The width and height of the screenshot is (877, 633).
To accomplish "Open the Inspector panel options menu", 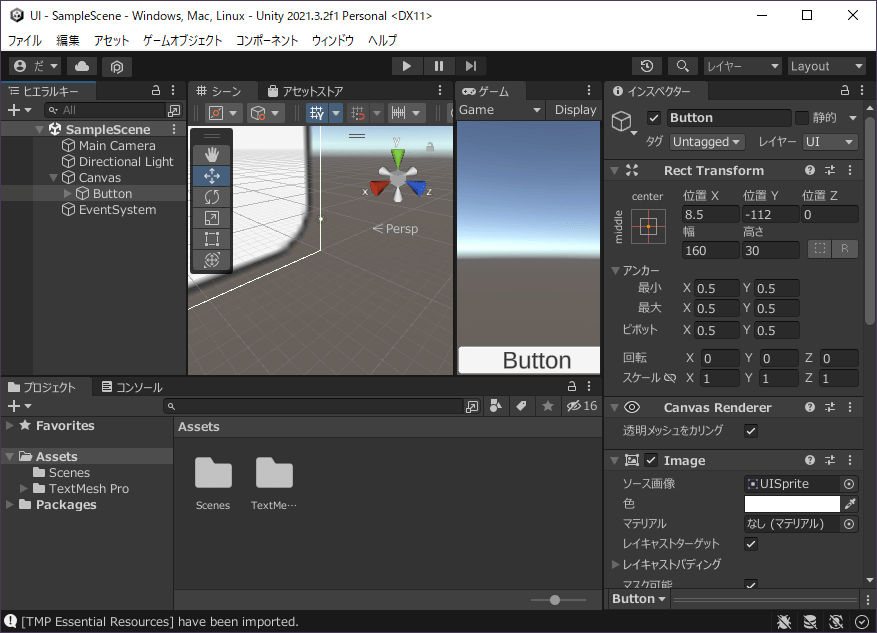I will [x=862, y=91].
